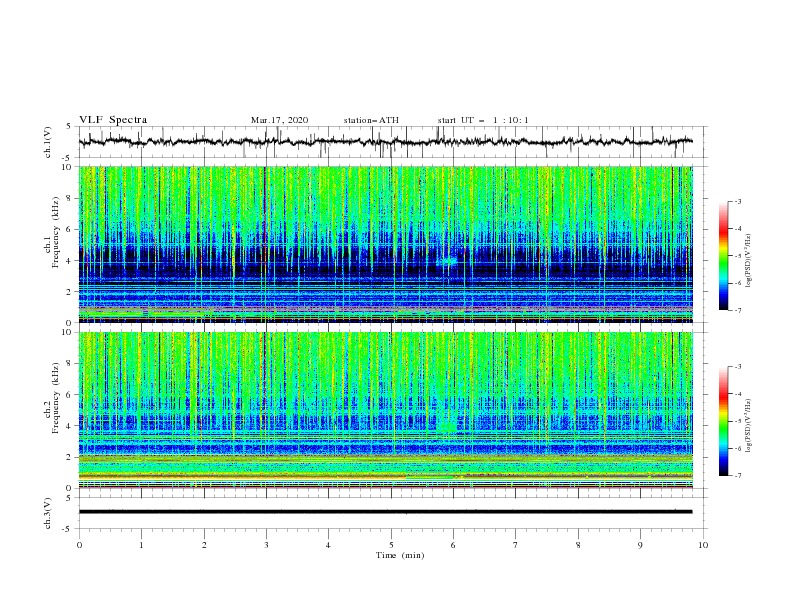Click the "5" tick on ch.1(V) axis
Image resolution: width=792 pixels, height=612 pixels.
pyautogui.click(x=69, y=126)
